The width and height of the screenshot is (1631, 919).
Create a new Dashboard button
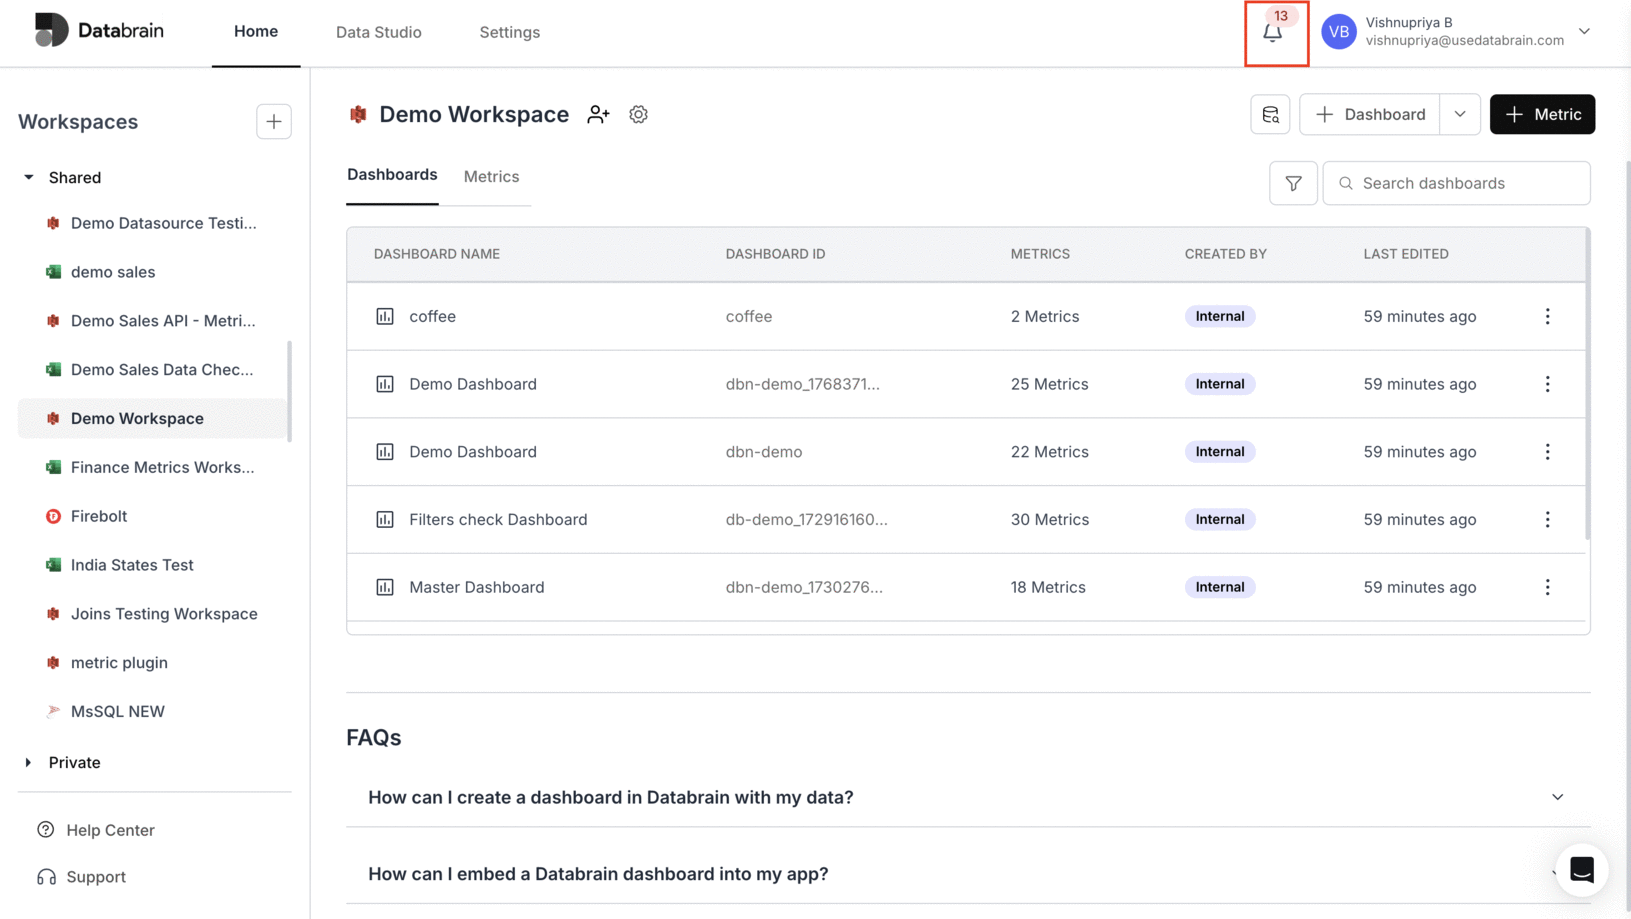tap(1369, 115)
